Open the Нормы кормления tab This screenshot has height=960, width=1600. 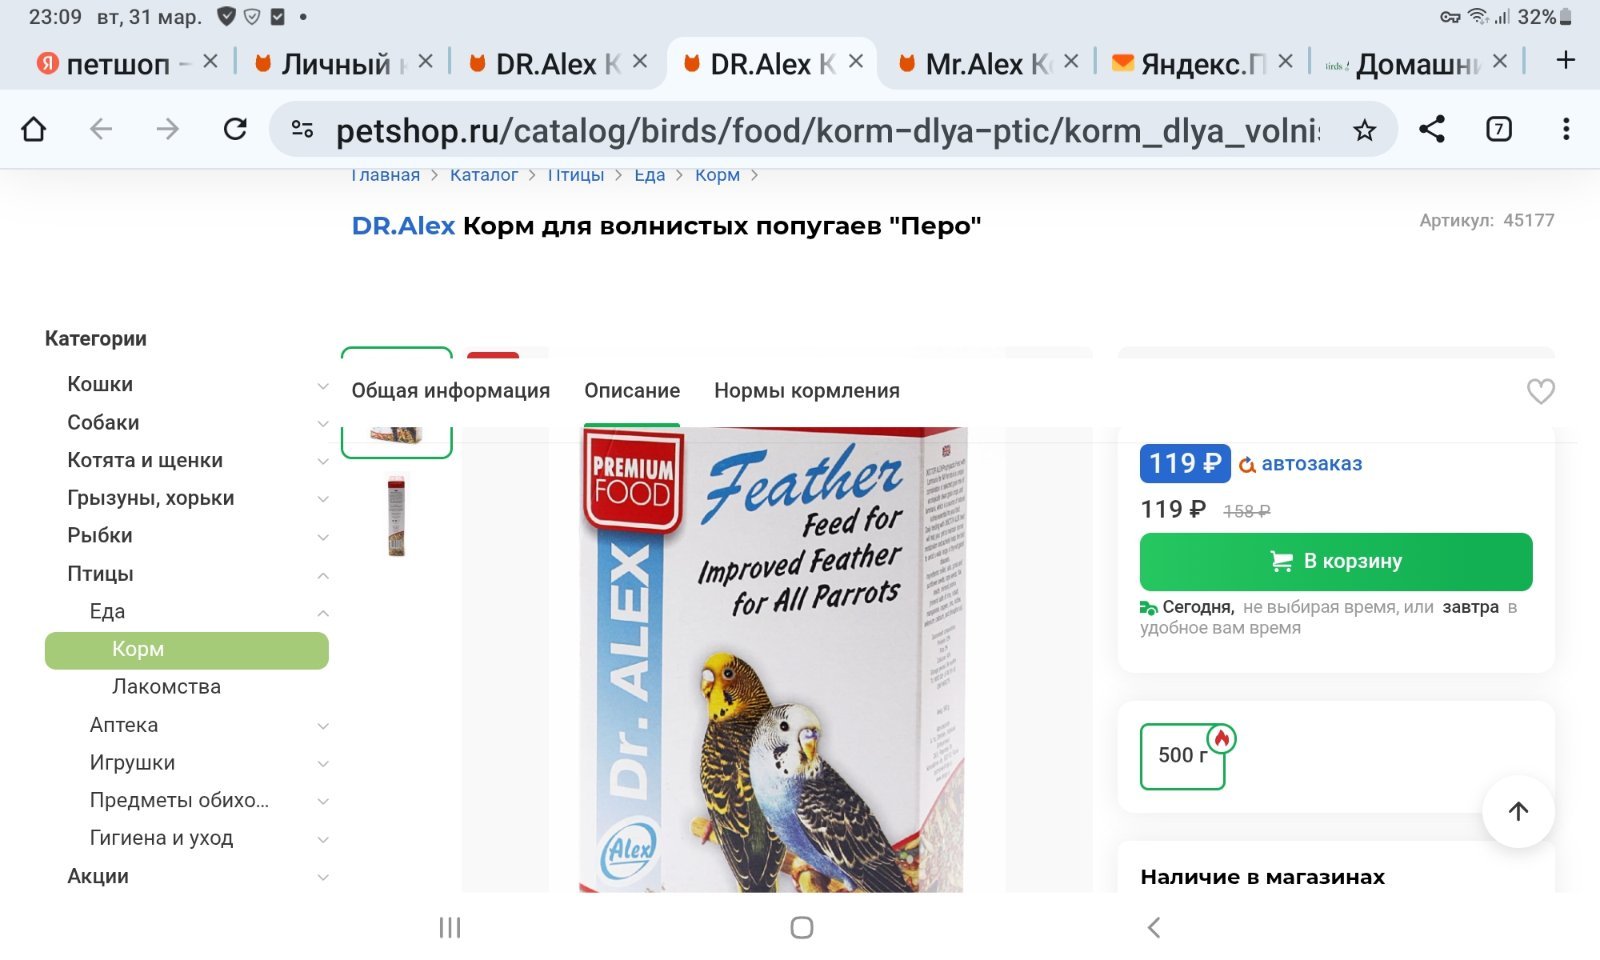807,391
